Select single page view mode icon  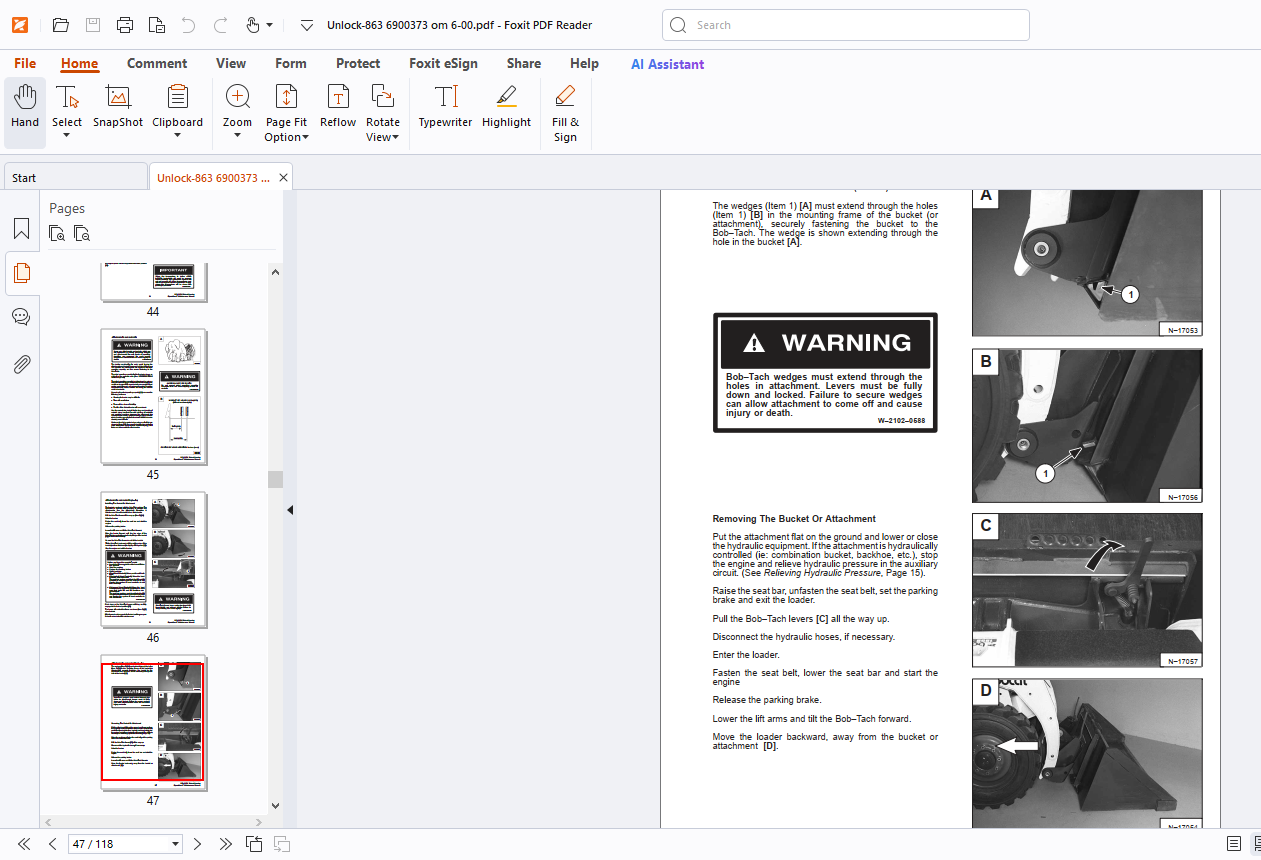tap(1234, 844)
